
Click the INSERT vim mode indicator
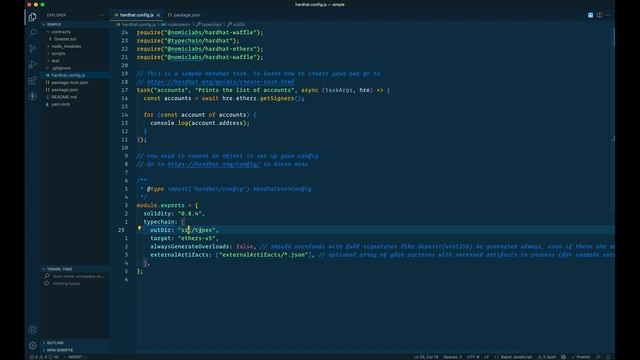pos(76,357)
